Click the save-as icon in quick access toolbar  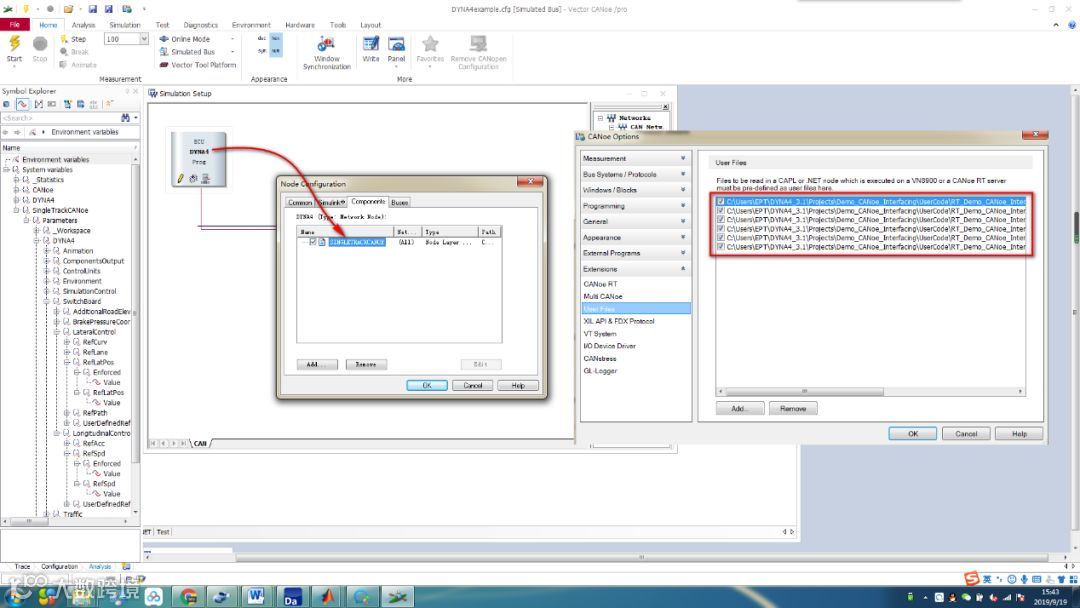(109, 9)
